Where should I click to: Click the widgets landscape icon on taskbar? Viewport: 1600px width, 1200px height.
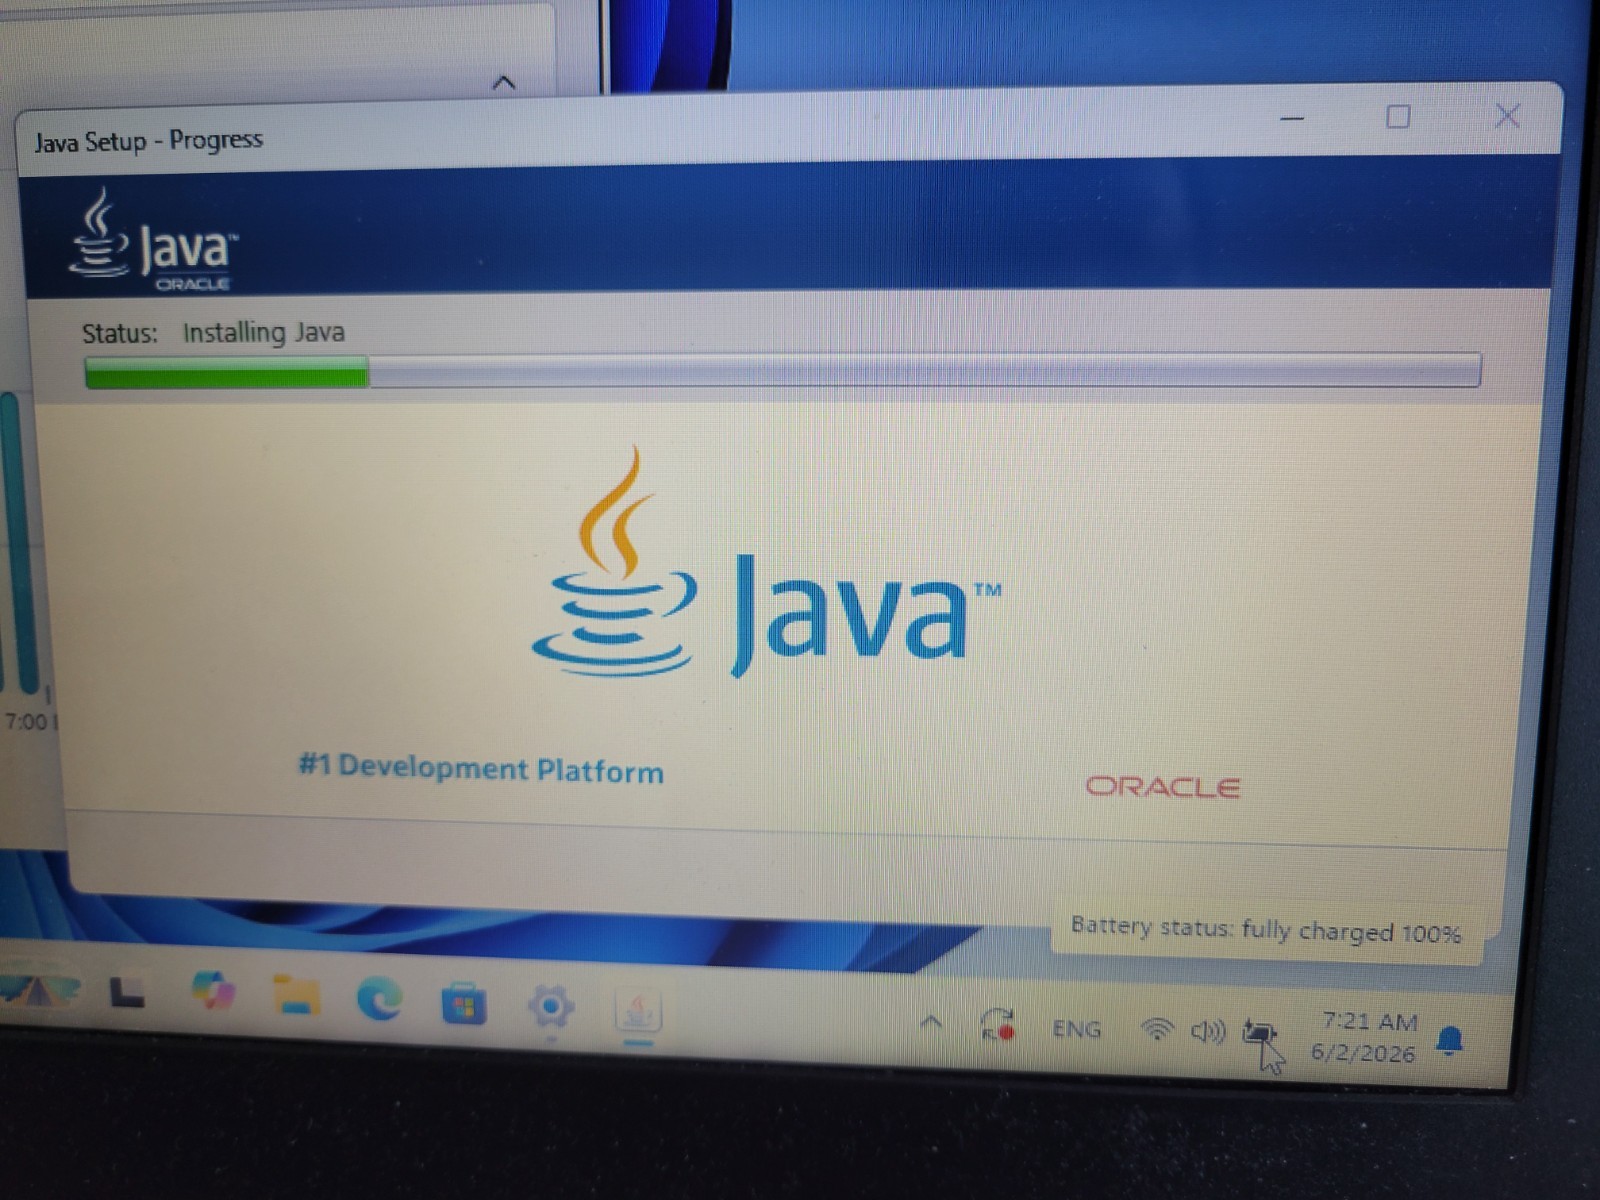(x=40, y=990)
